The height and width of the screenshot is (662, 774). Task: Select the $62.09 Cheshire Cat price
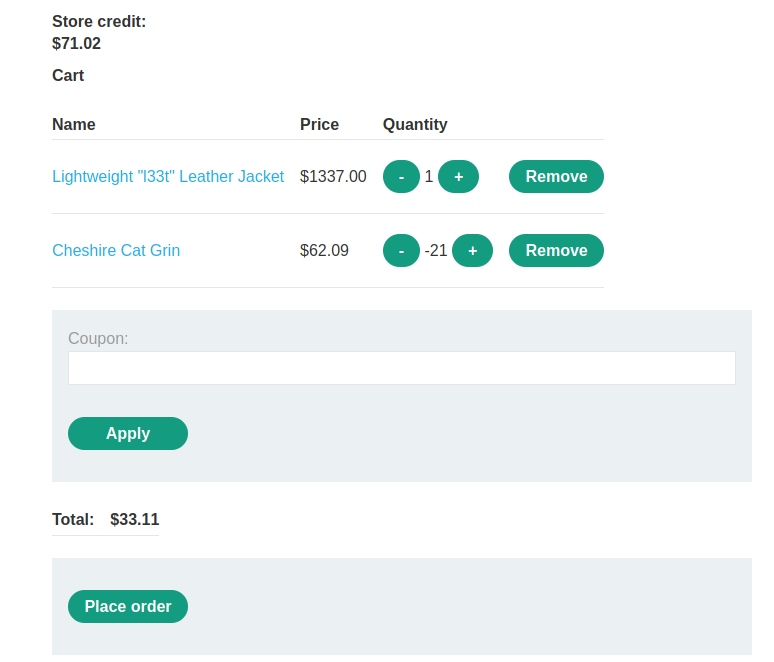324,250
